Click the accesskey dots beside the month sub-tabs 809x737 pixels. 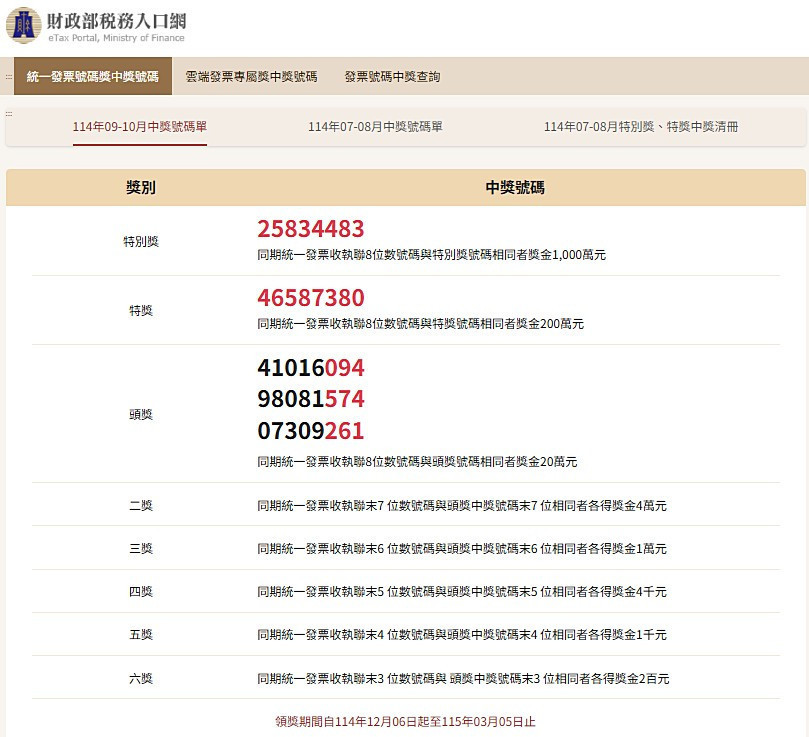9,113
